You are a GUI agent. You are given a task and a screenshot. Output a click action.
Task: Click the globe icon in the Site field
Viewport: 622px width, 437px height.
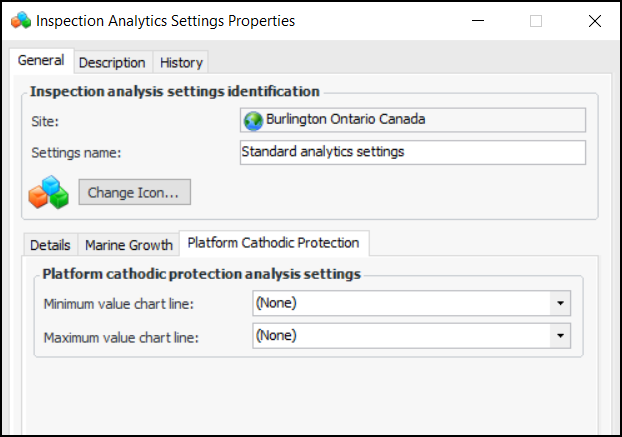pos(254,120)
